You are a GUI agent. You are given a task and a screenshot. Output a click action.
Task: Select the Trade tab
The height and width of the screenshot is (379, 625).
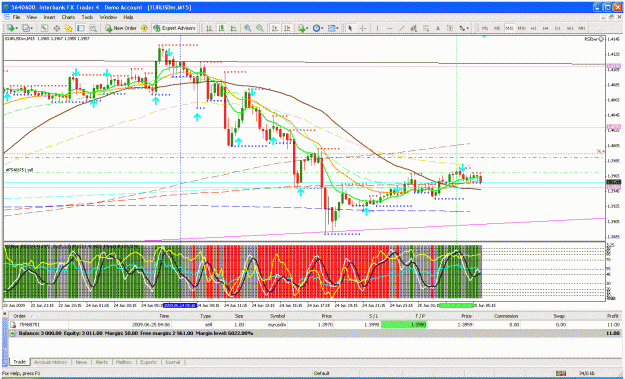(20, 362)
